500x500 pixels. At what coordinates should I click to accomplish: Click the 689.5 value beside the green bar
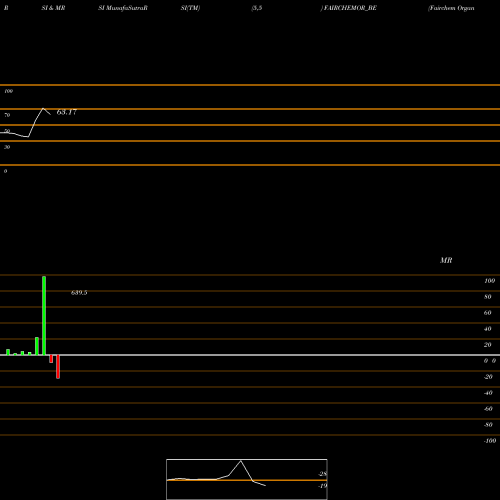coord(79,293)
